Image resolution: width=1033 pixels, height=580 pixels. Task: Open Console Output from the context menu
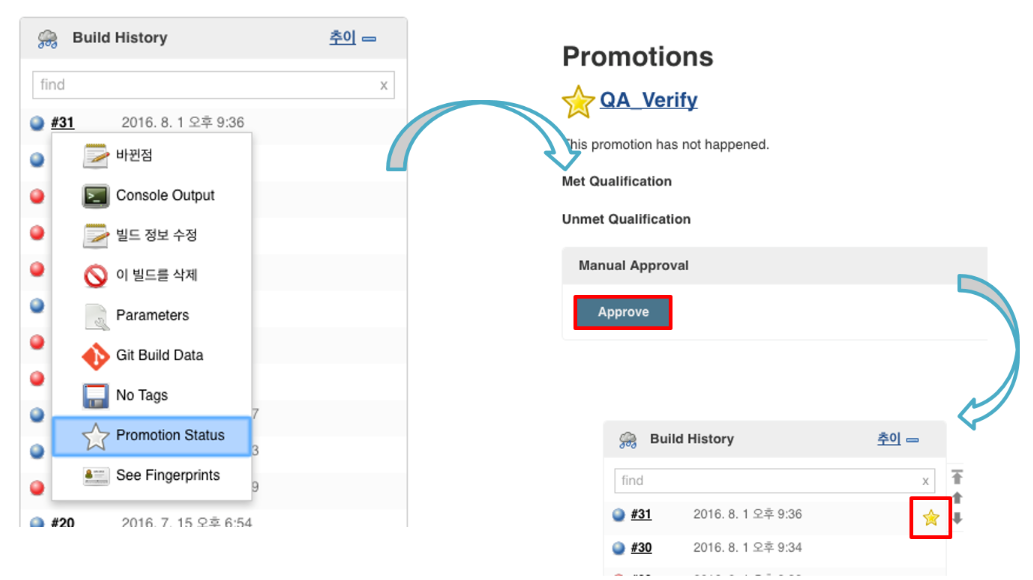[165, 196]
